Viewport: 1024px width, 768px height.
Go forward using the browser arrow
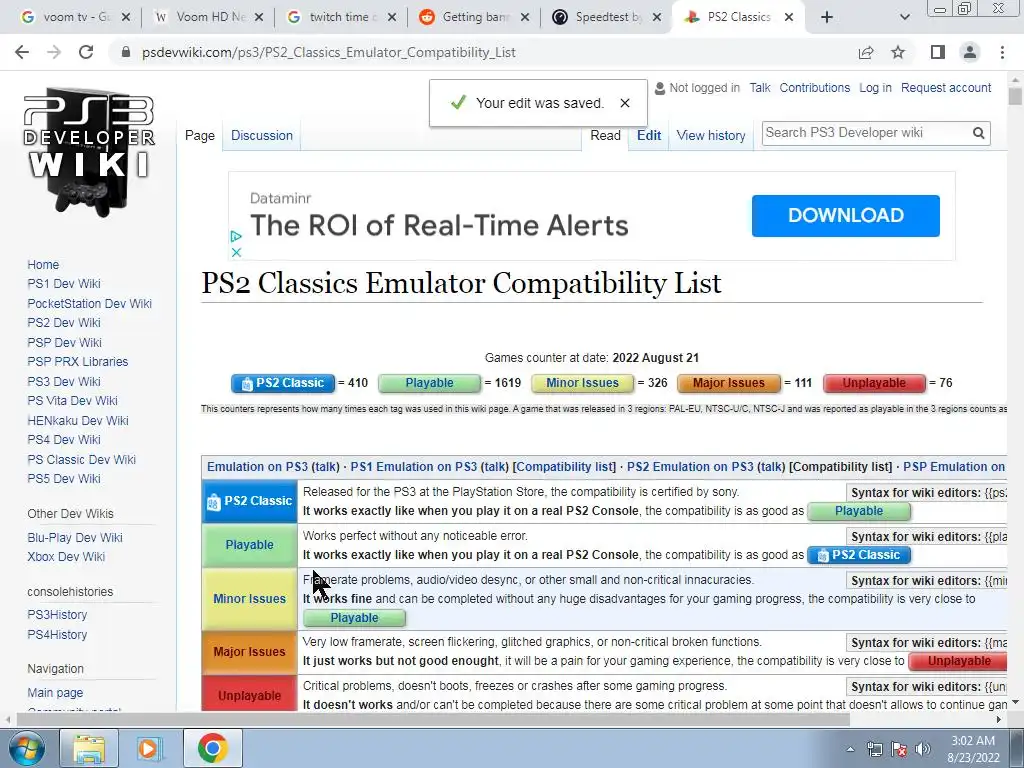click(54, 52)
